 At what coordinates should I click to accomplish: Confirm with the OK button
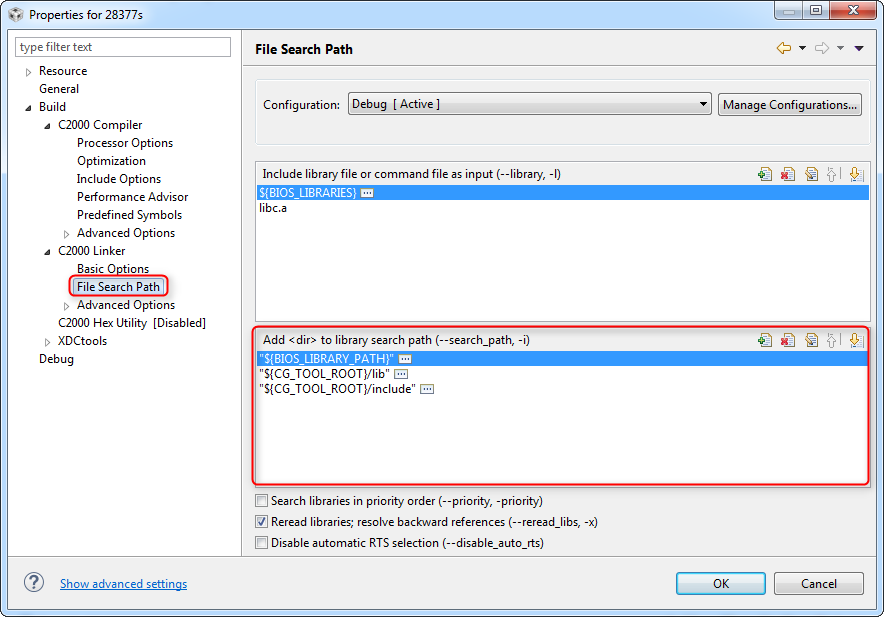click(721, 584)
